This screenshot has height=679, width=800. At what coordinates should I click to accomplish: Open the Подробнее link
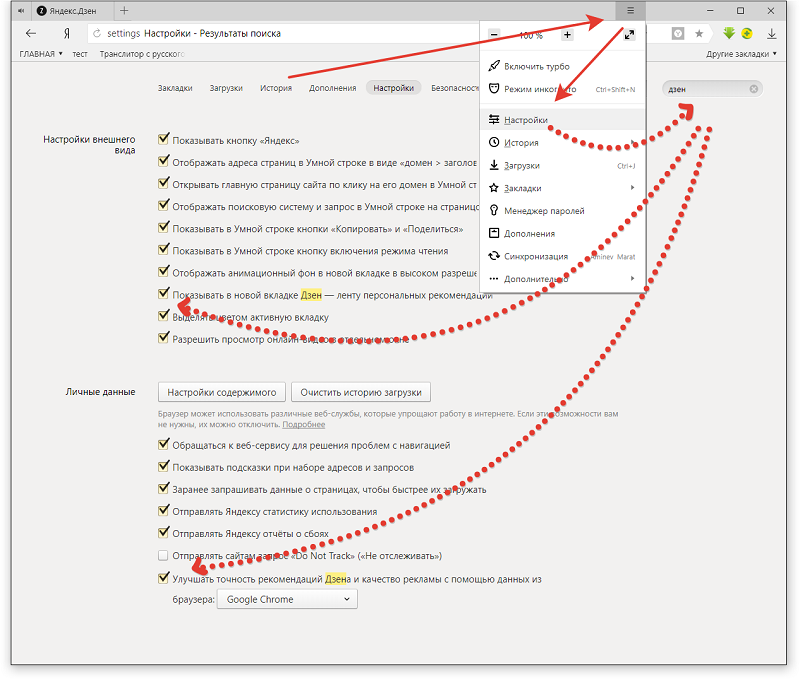coord(304,424)
